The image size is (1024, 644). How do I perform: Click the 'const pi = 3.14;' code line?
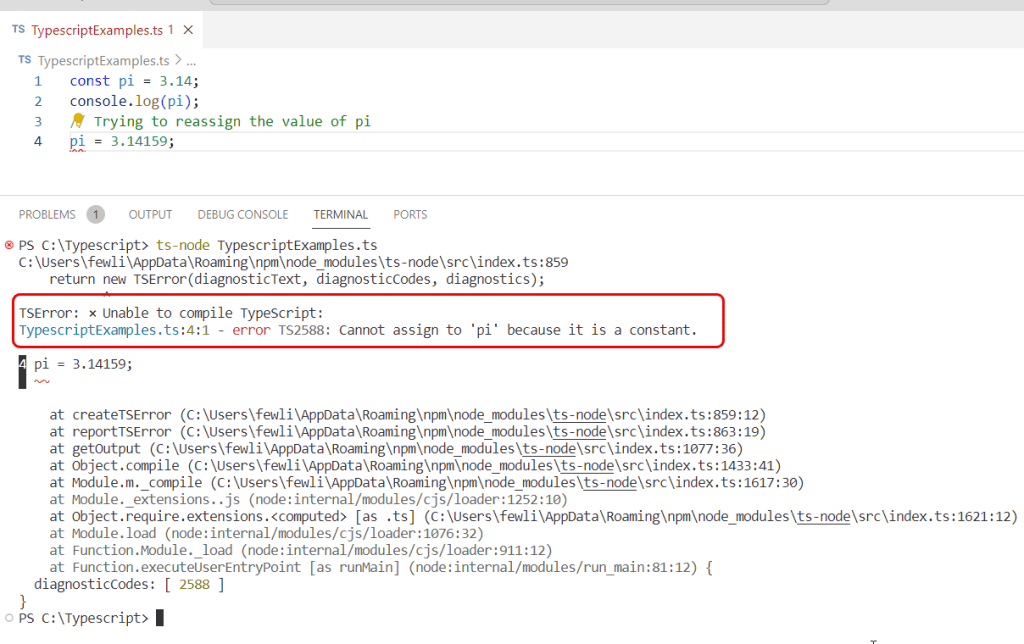coord(134,81)
